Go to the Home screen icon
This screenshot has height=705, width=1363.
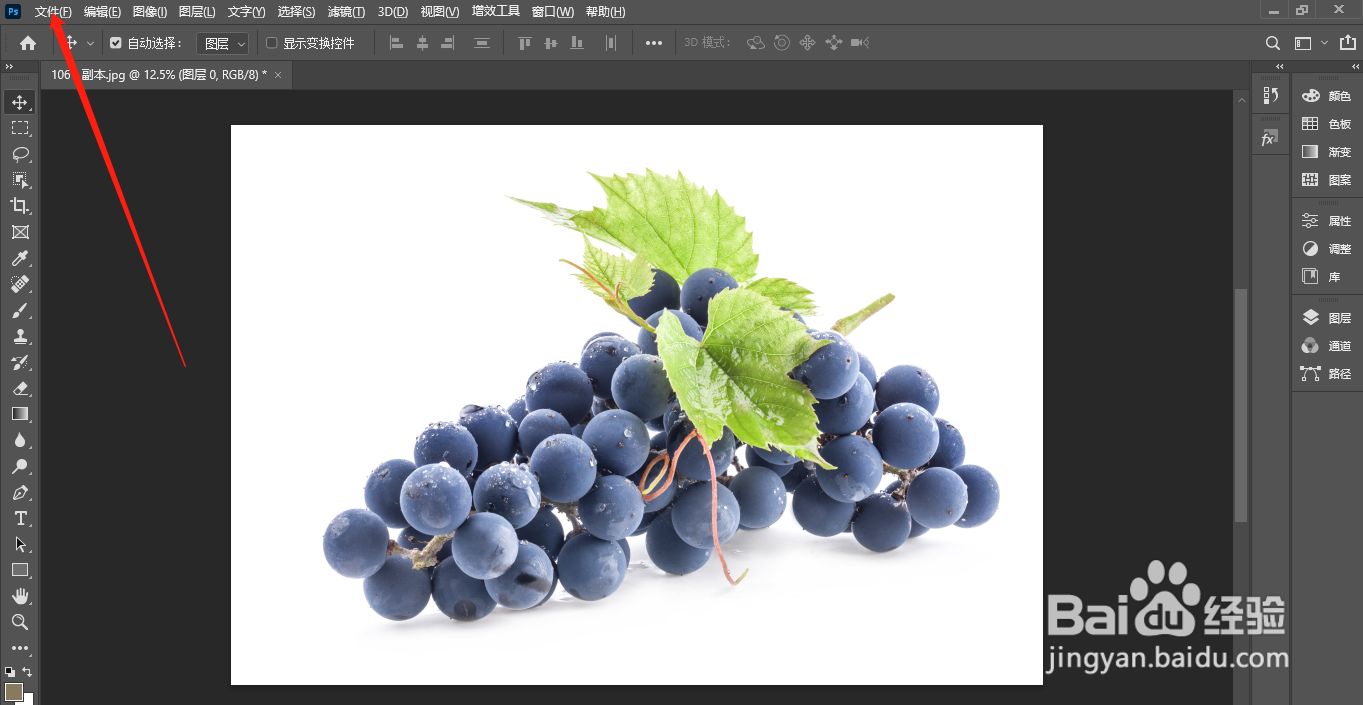coord(28,43)
